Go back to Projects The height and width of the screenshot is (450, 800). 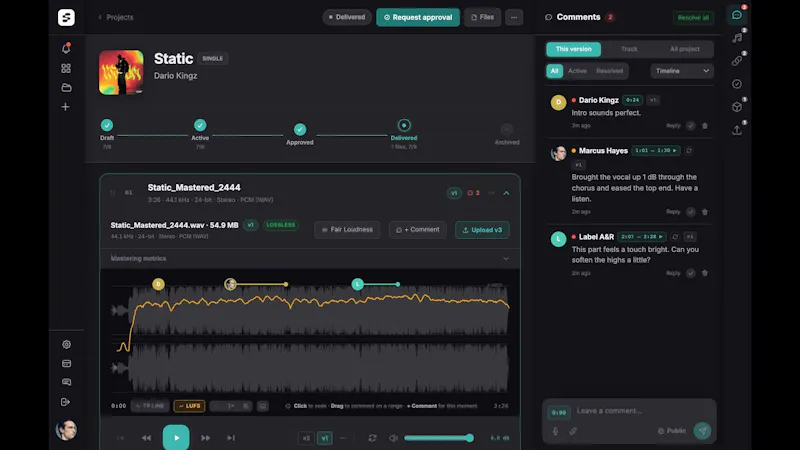(x=116, y=17)
